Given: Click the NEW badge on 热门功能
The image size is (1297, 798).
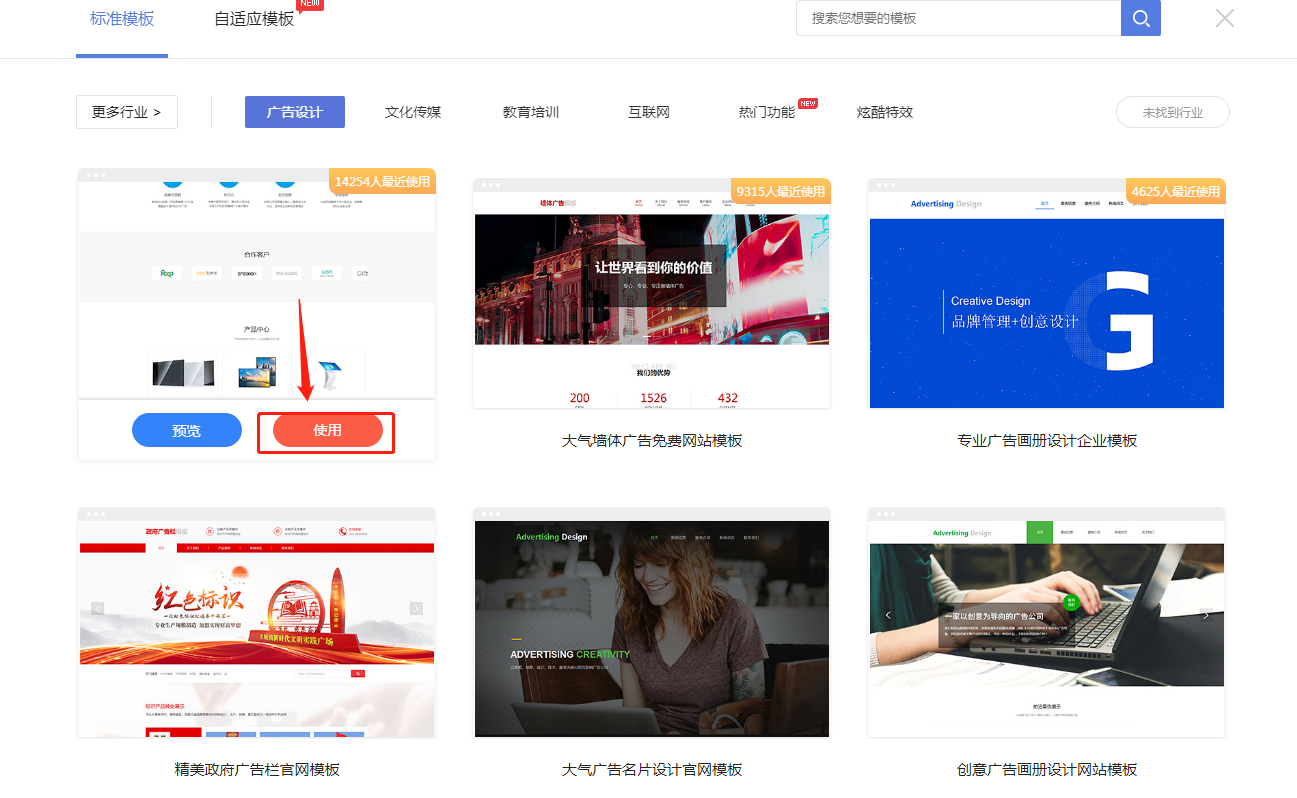Looking at the screenshot, I should pyautogui.click(x=807, y=102).
